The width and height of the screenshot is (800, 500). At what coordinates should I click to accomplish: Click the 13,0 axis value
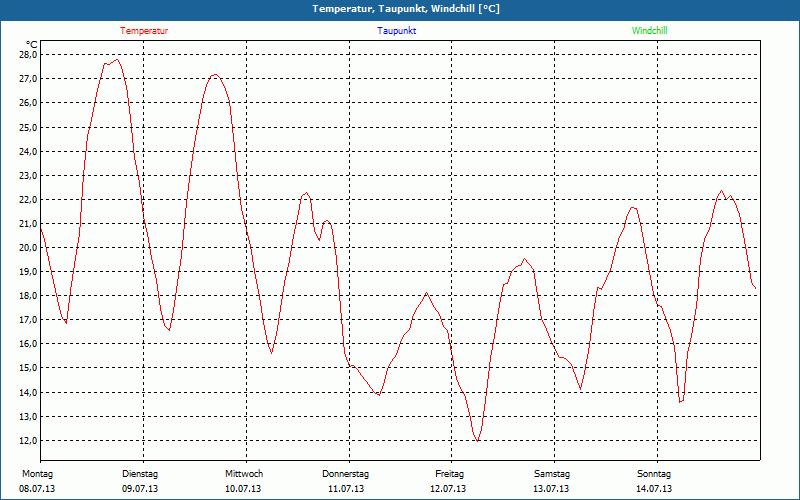click(28, 416)
